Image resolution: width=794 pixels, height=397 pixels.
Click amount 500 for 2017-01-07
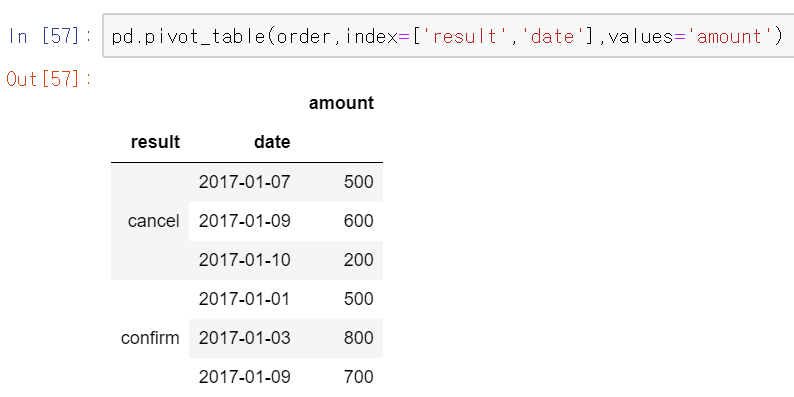coord(359,182)
